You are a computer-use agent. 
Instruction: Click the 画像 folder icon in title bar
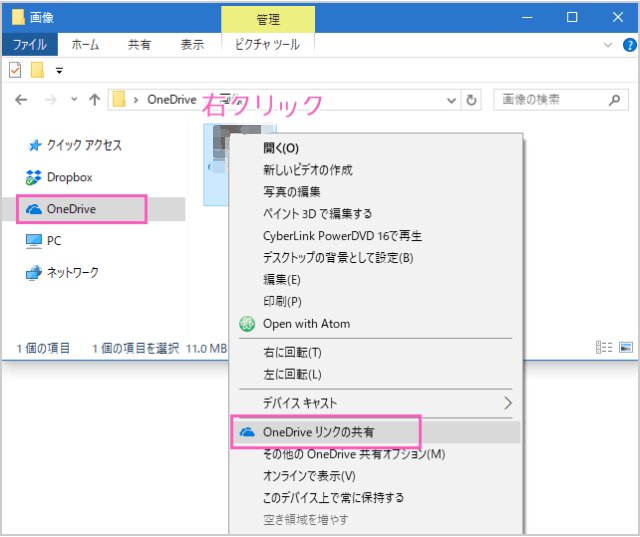18,17
